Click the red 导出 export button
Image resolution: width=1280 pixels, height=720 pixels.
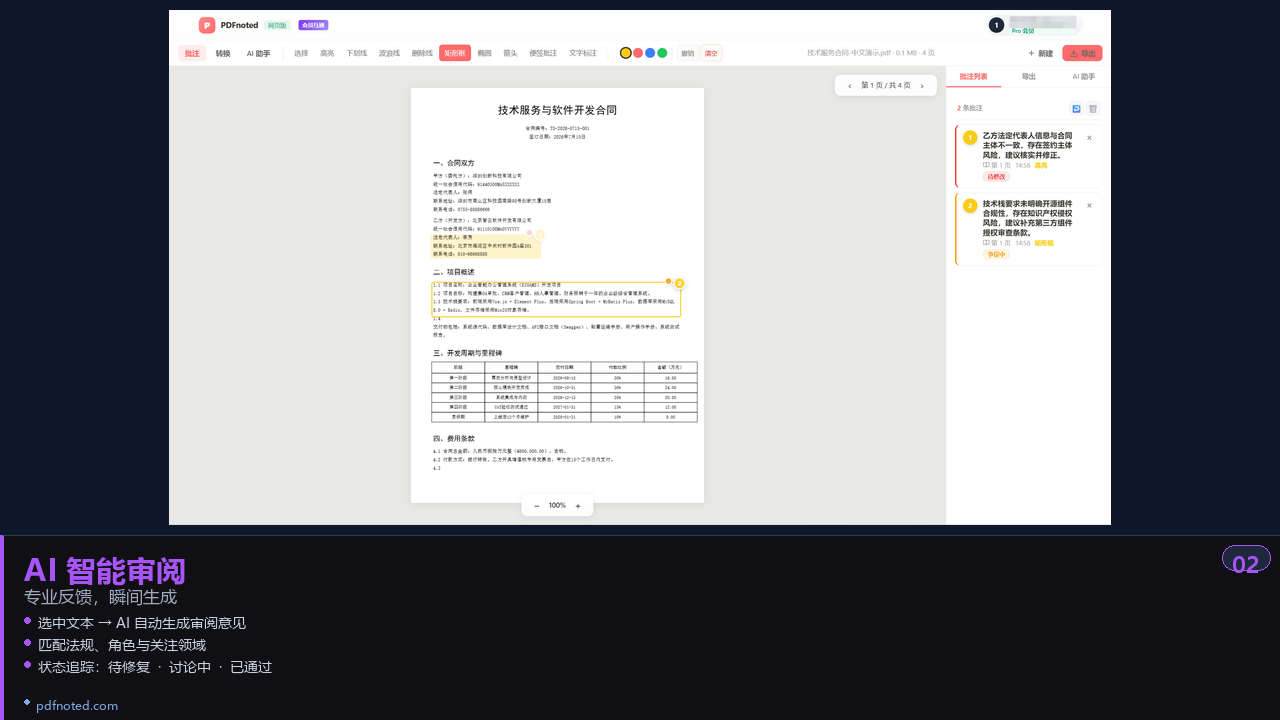pyautogui.click(x=1082, y=53)
